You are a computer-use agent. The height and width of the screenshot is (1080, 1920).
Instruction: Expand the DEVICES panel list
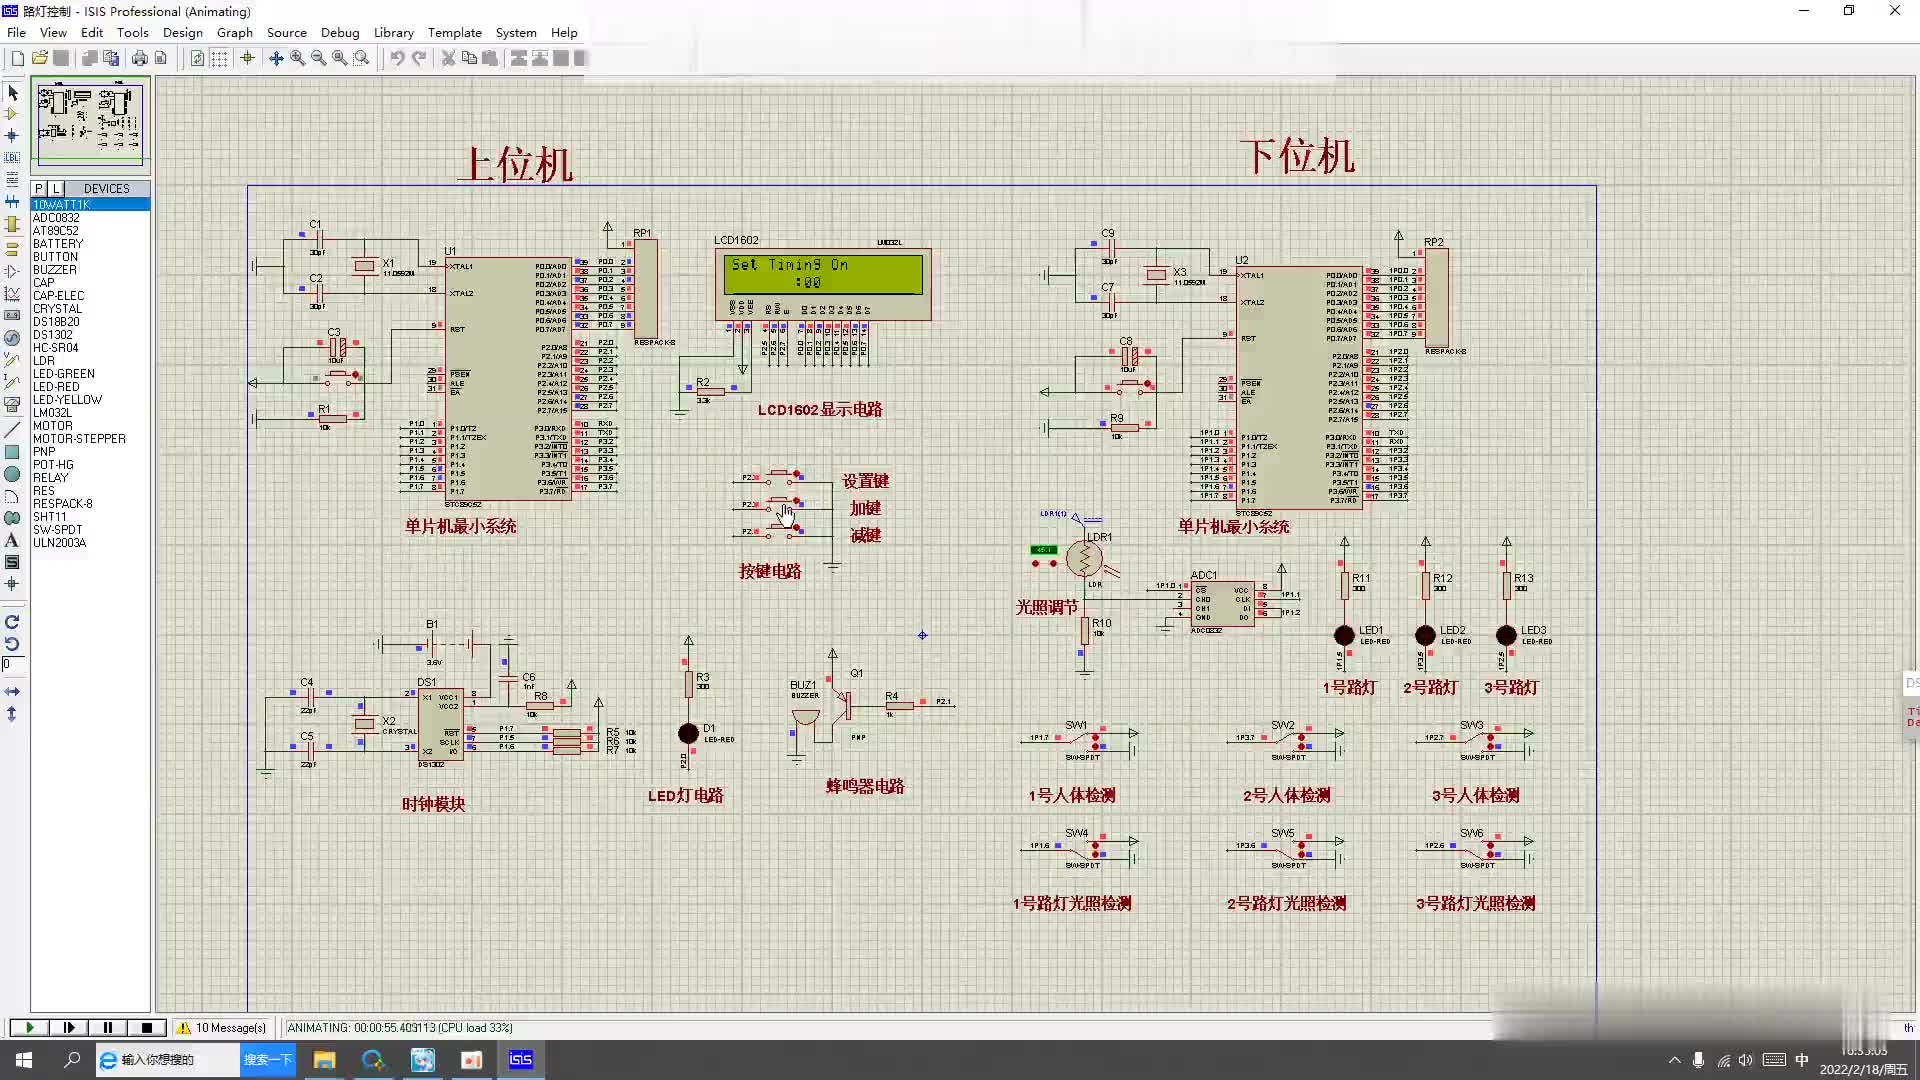107,189
